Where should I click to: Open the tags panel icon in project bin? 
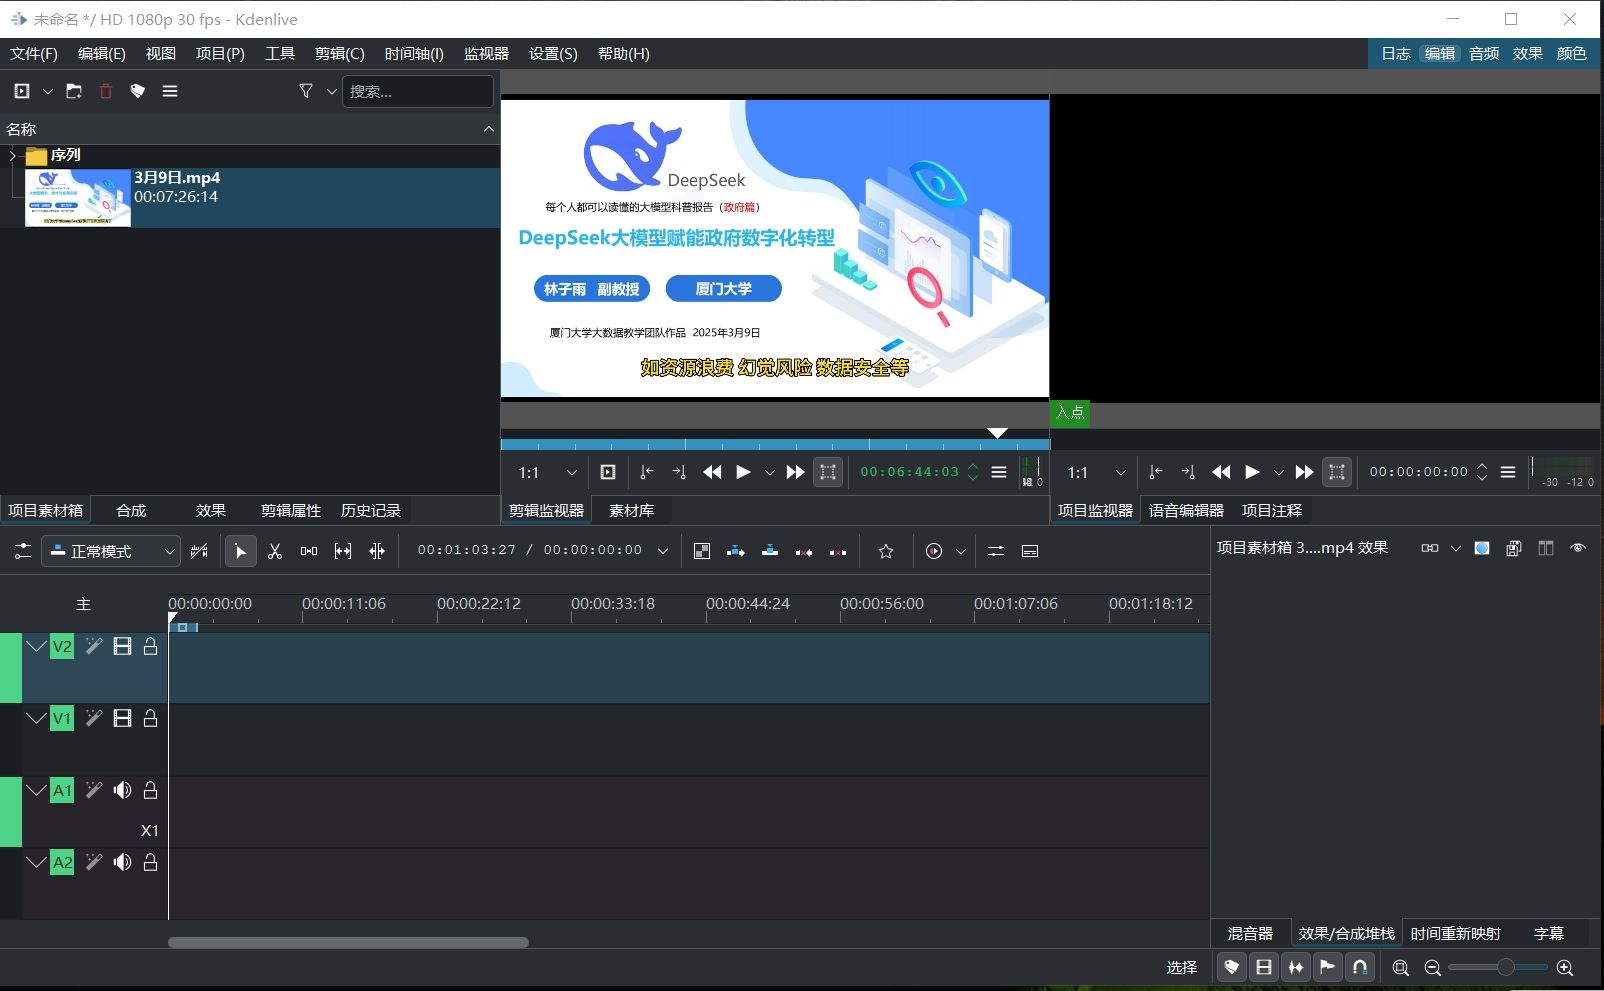[138, 91]
